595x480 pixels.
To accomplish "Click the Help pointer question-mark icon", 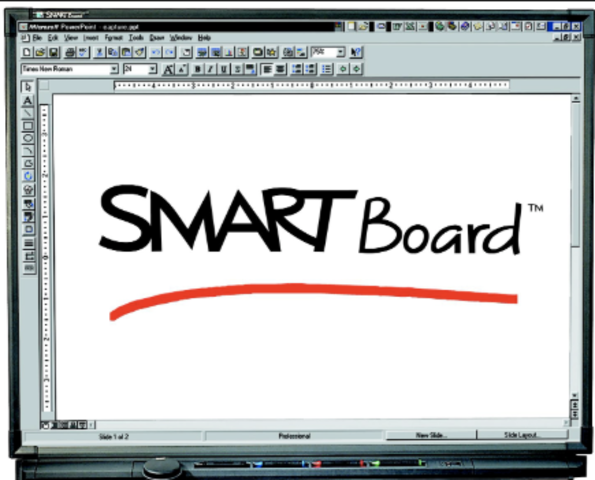I will 356,52.
